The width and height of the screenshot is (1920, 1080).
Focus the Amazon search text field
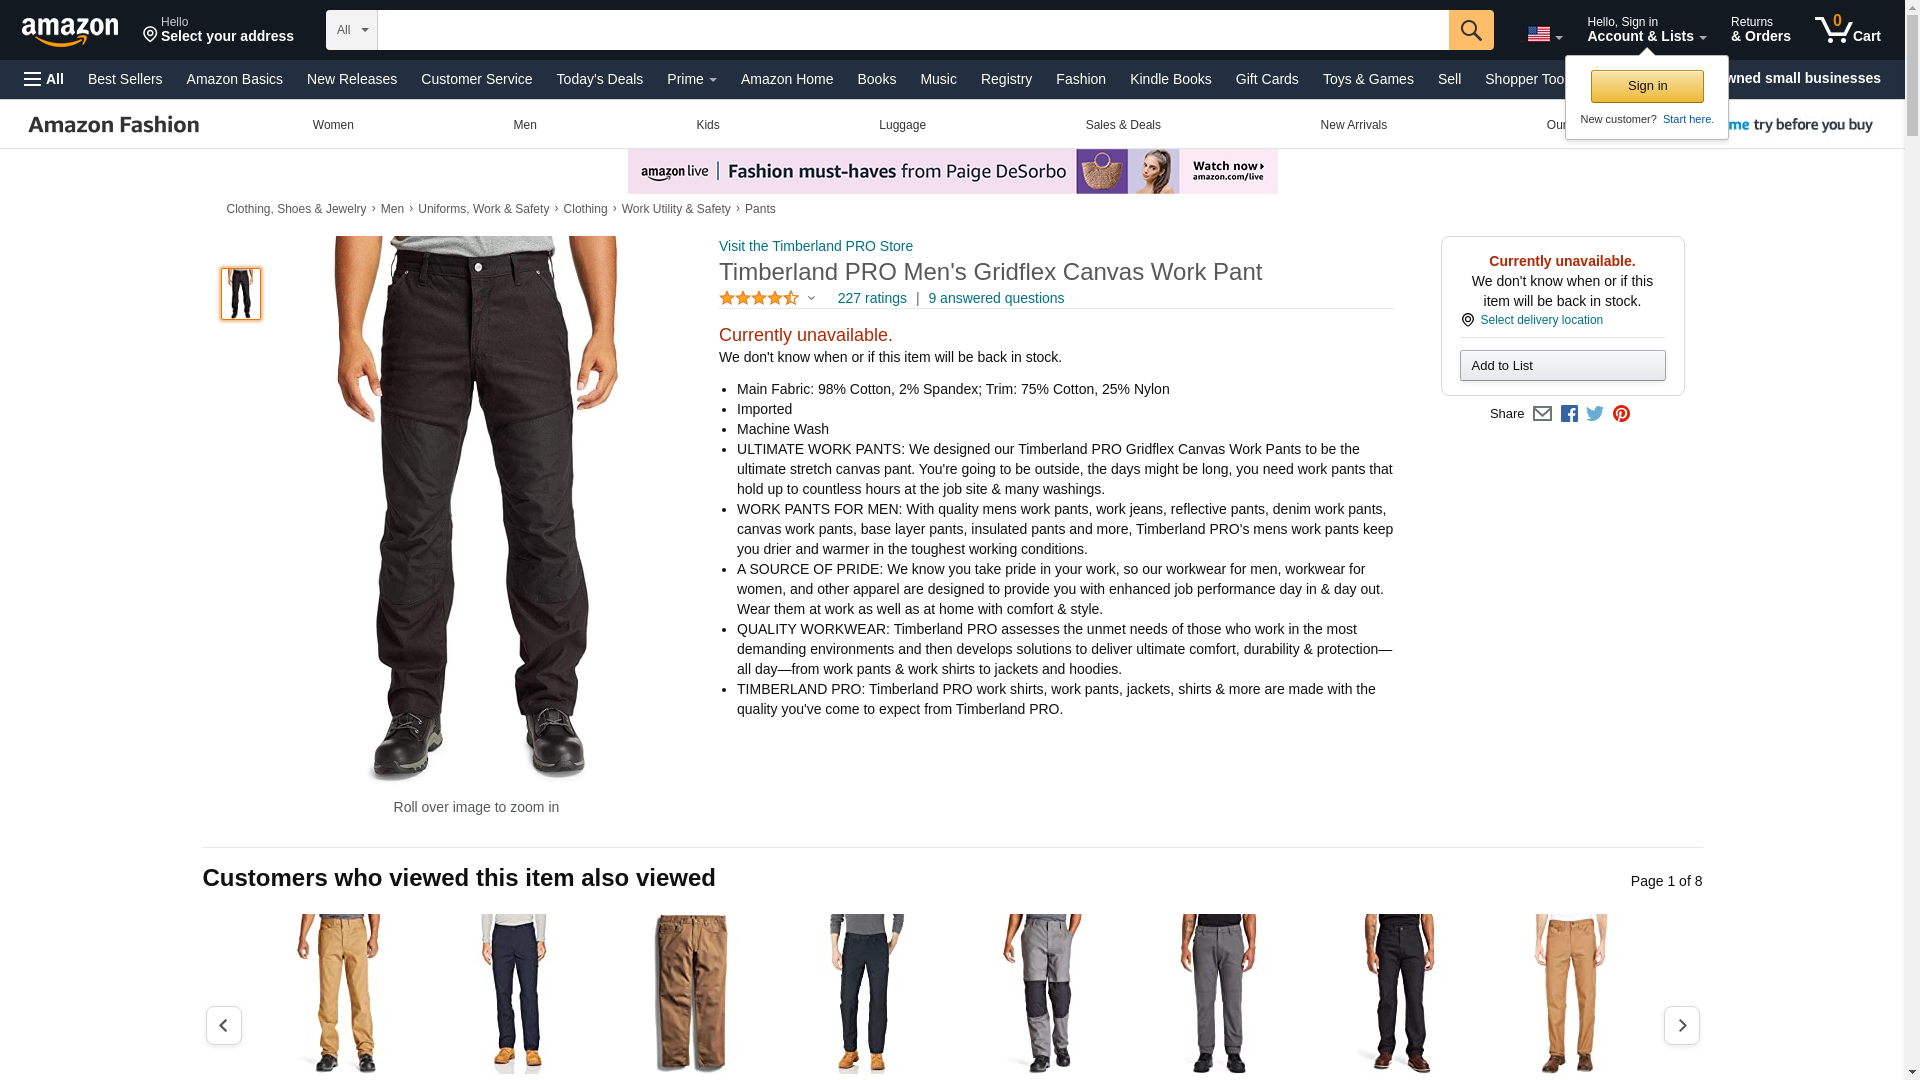pyautogui.click(x=912, y=30)
